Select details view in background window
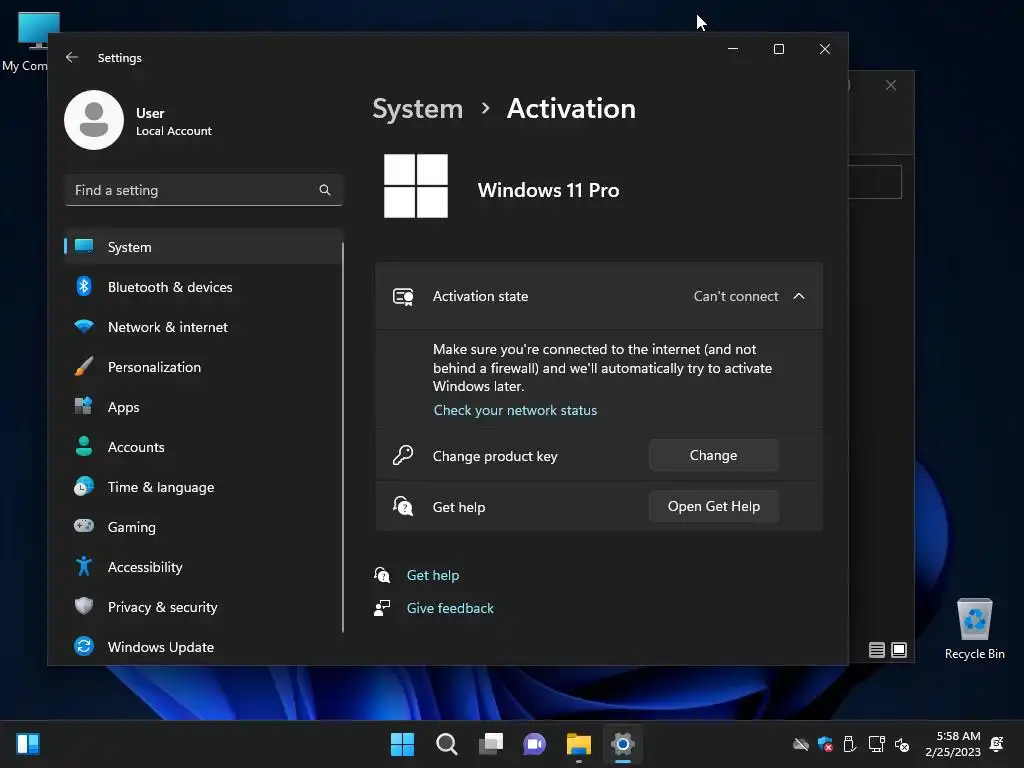The image size is (1024, 768). click(x=877, y=650)
